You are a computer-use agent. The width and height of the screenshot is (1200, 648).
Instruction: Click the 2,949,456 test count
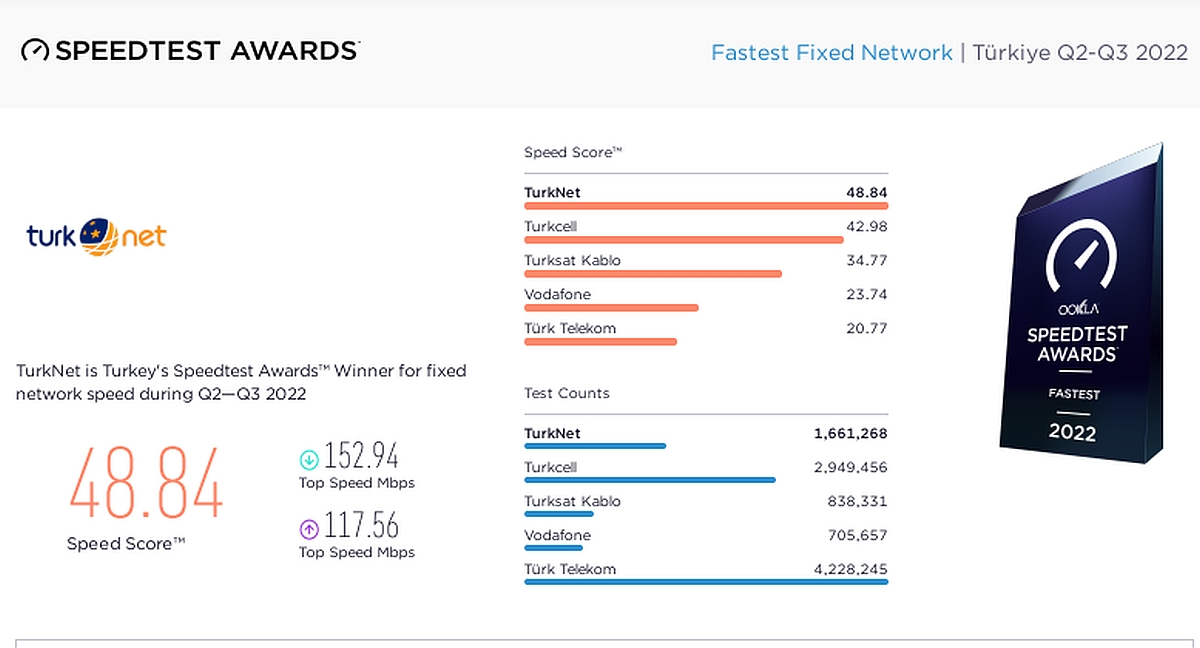(850, 467)
